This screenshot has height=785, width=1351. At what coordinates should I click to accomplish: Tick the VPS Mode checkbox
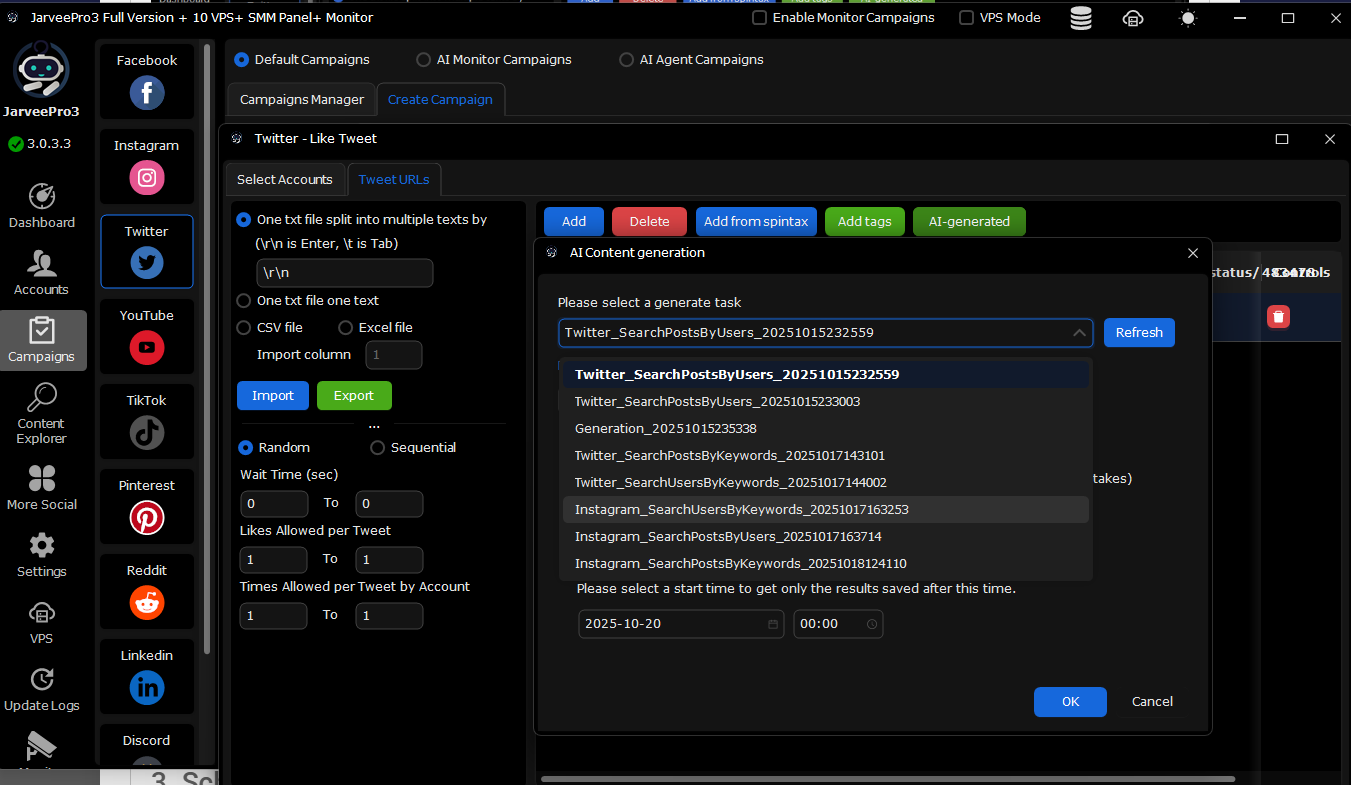click(967, 18)
